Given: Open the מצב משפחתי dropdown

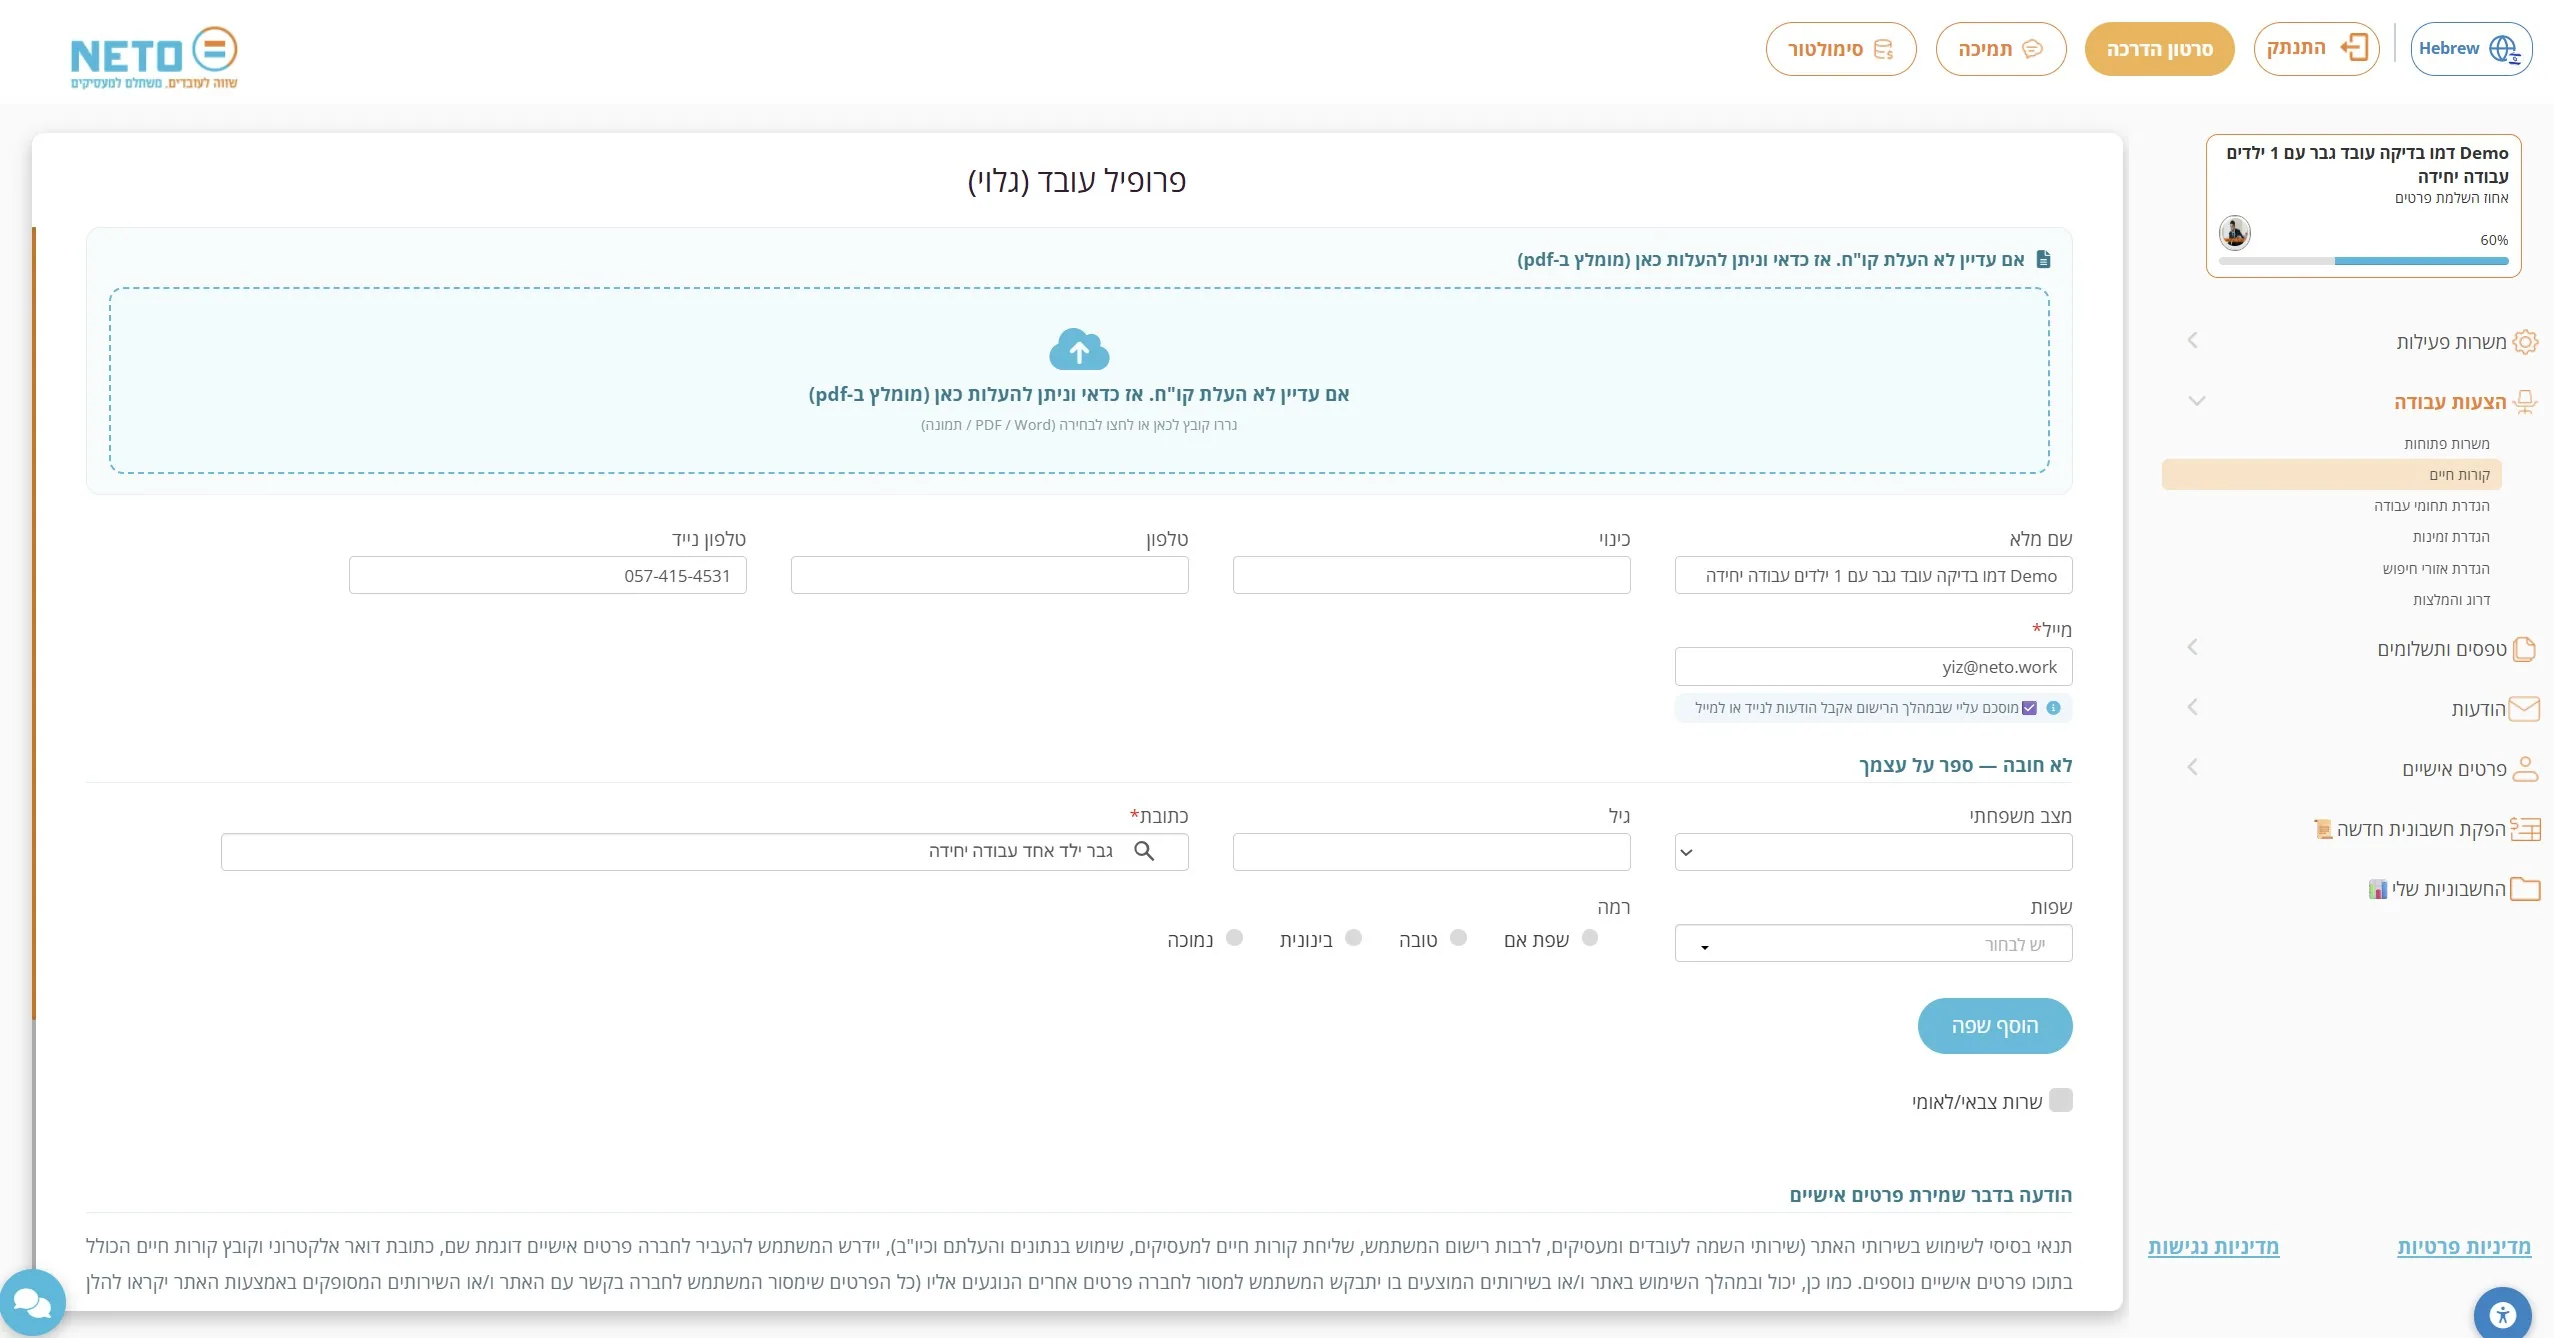Looking at the screenshot, I should coord(1873,852).
